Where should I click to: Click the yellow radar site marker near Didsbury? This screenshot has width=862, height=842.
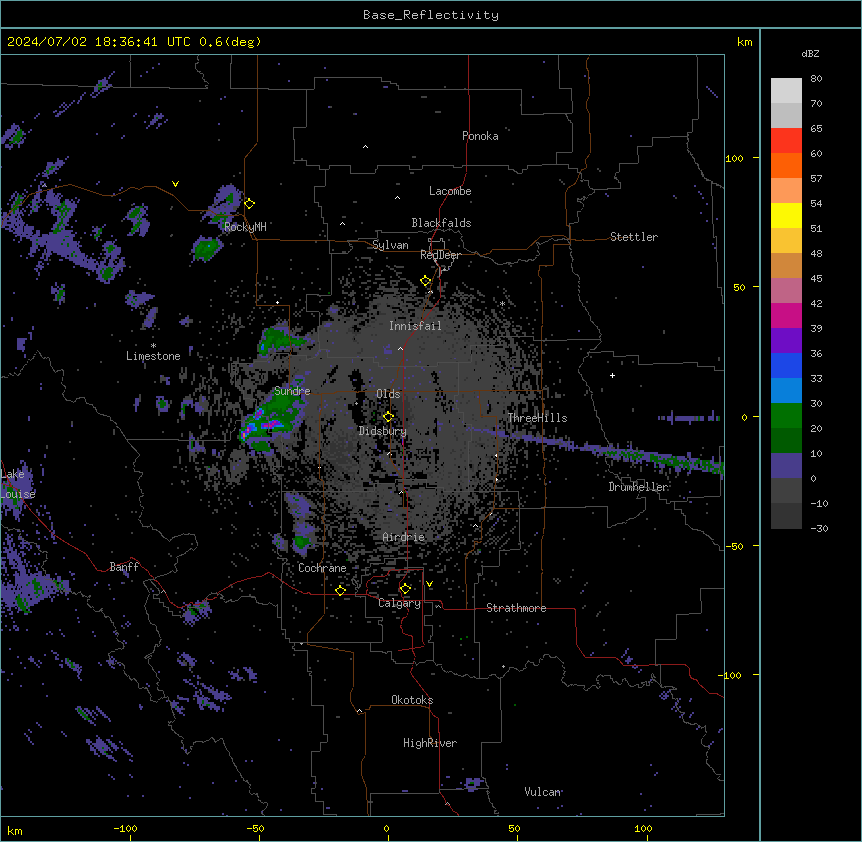(388, 417)
